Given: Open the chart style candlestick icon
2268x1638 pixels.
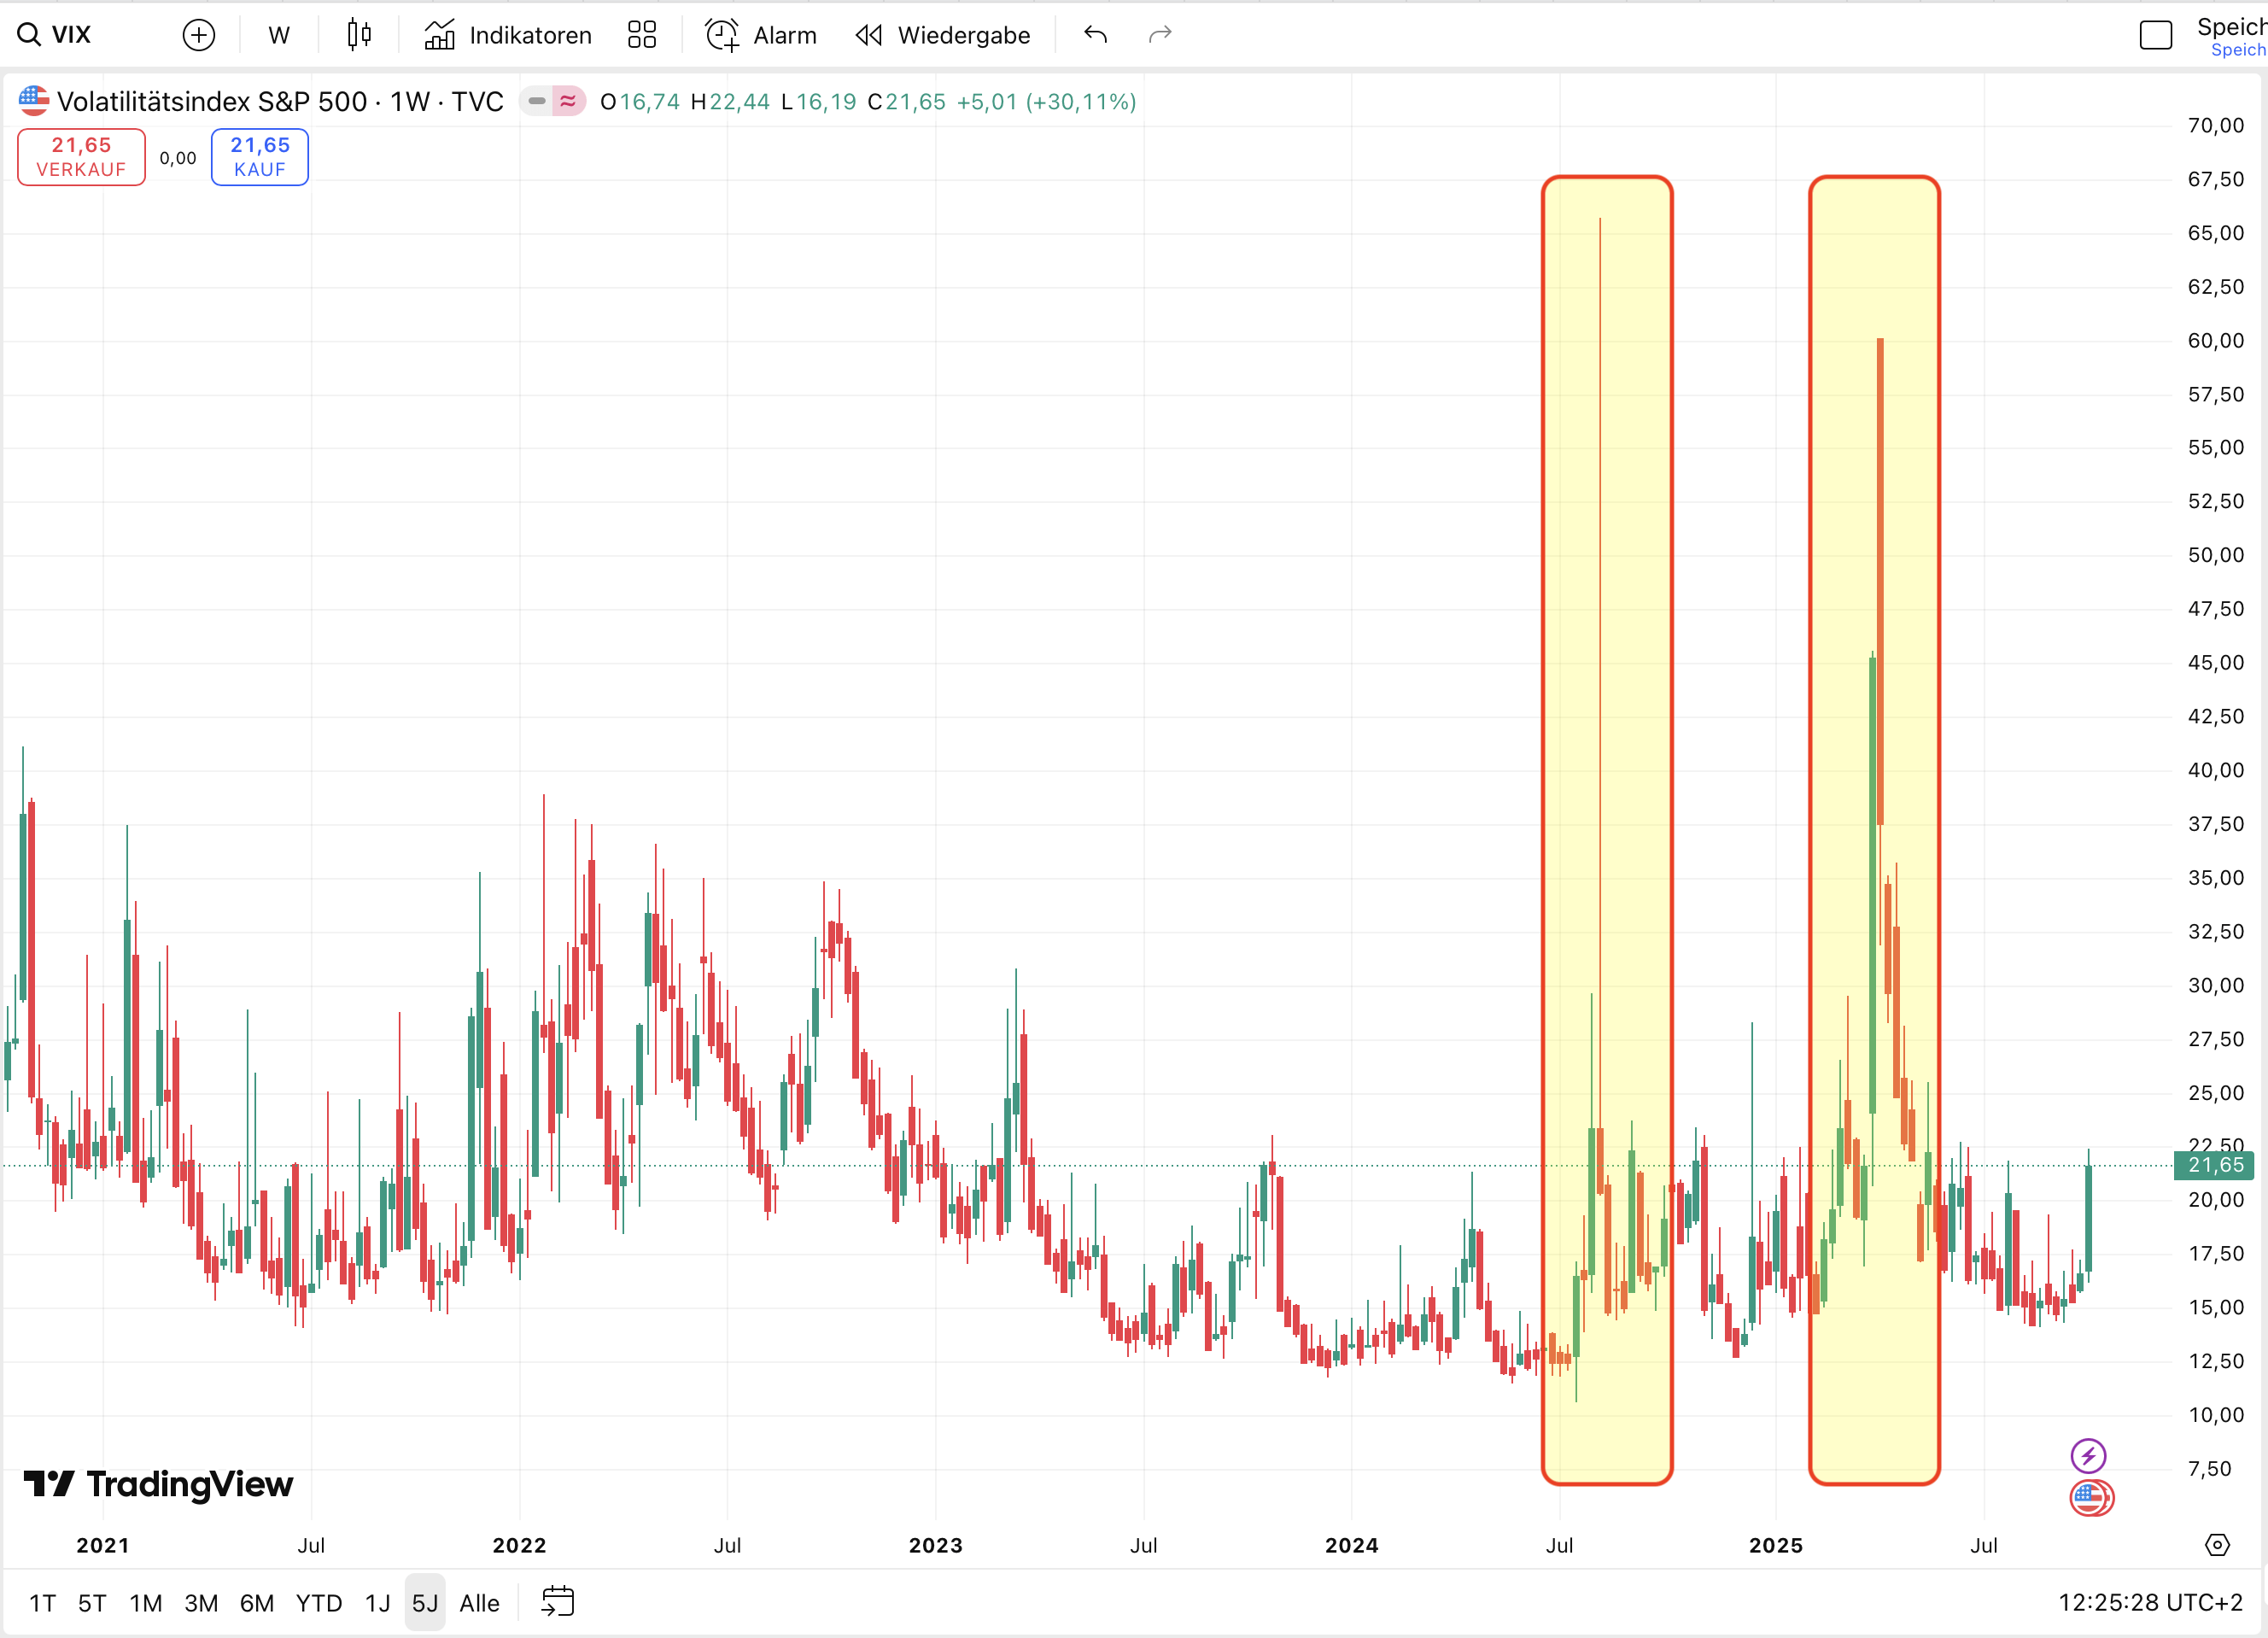Looking at the screenshot, I should point(358,34).
